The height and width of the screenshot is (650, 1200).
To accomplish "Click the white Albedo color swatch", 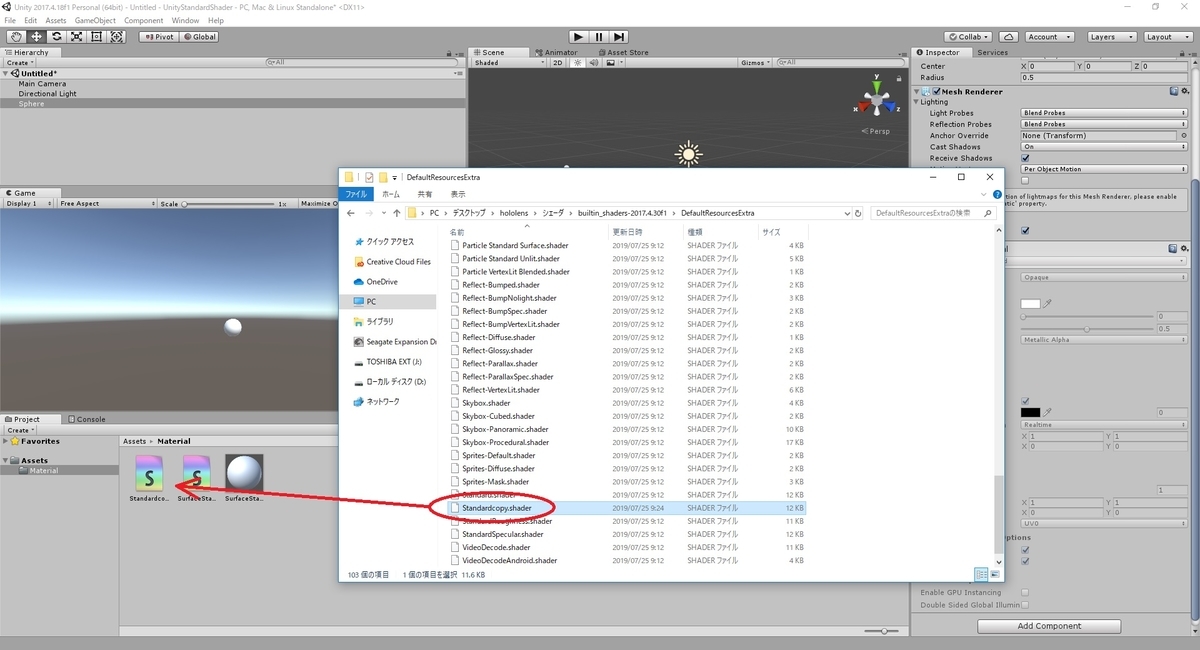I will (1030, 304).
